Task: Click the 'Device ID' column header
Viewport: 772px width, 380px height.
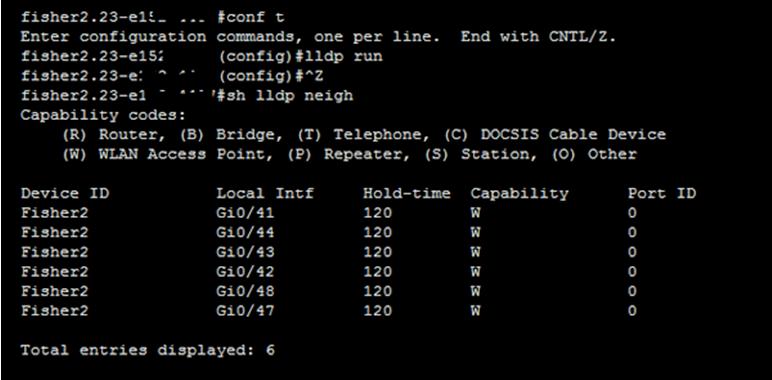Action: tap(64, 193)
